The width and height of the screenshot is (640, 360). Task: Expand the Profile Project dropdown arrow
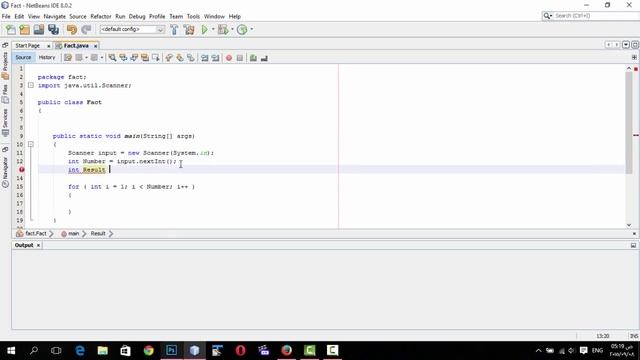[x=251, y=29]
